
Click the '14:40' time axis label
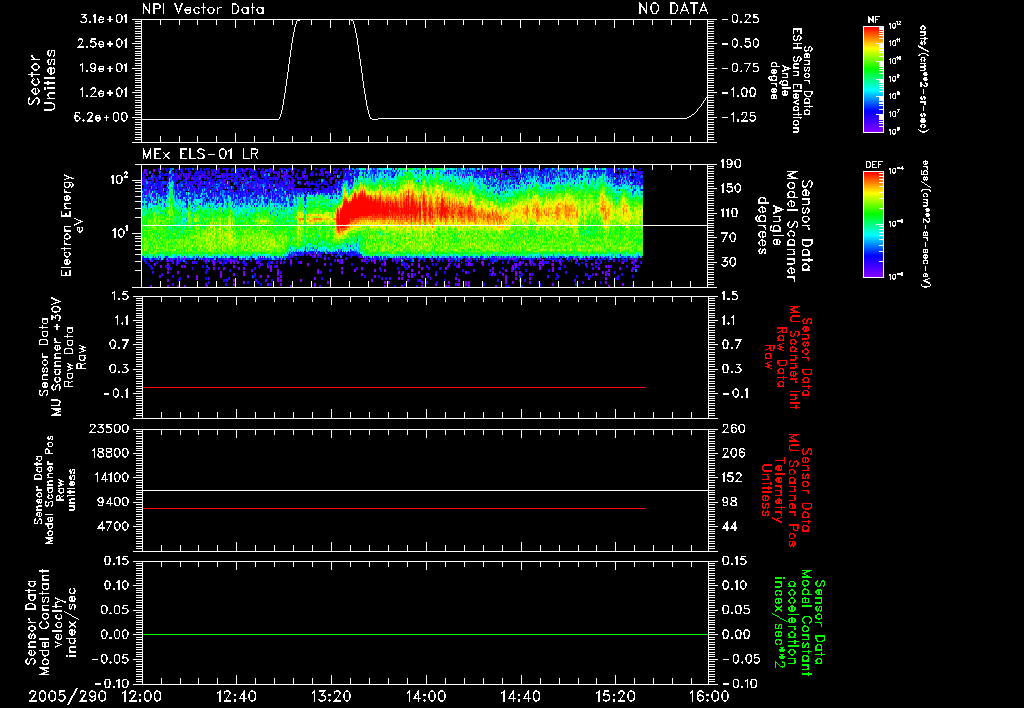(520, 696)
